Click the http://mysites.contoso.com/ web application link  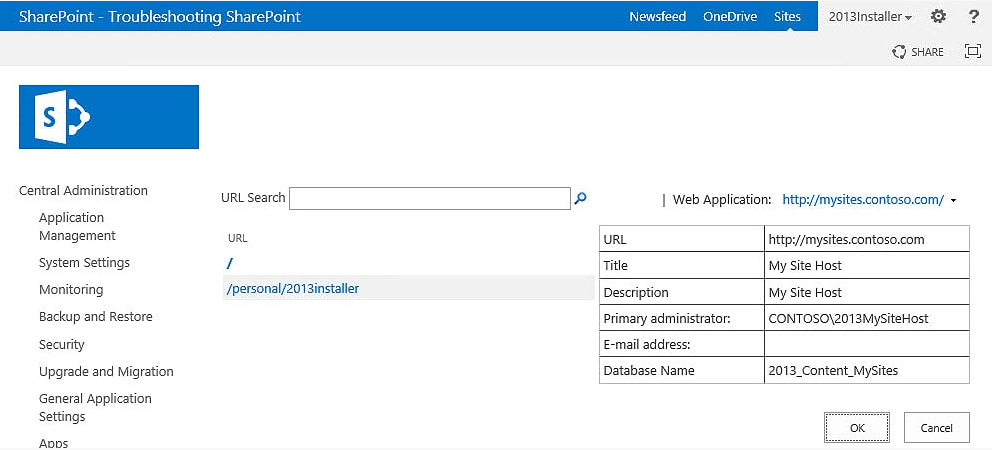click(x=863, y=199)
